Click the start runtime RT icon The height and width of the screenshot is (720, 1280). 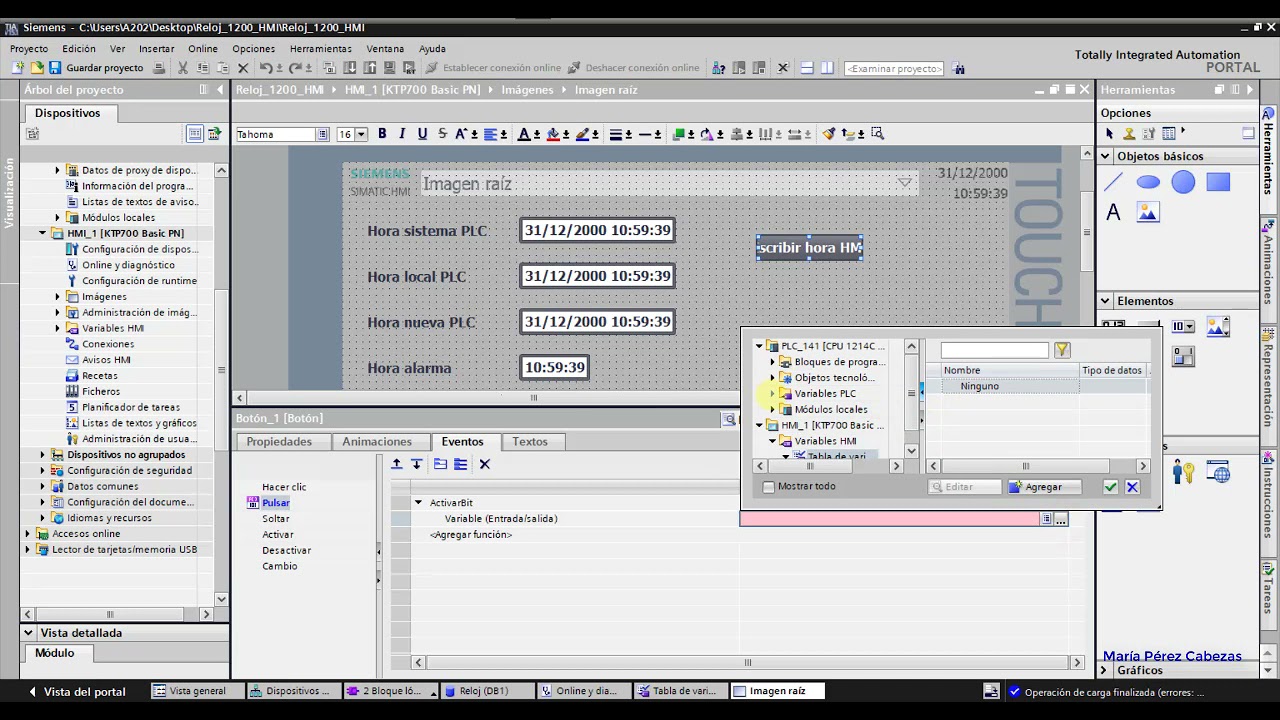pos(410,68)
